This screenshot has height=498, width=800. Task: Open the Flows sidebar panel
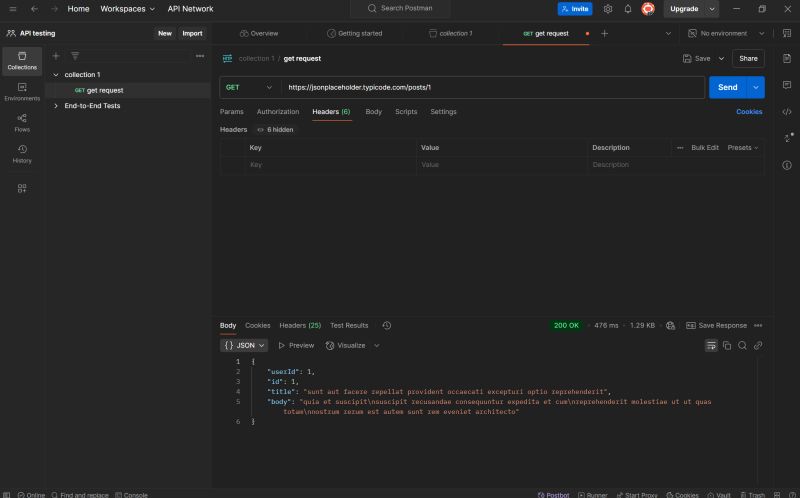(22, 123)
